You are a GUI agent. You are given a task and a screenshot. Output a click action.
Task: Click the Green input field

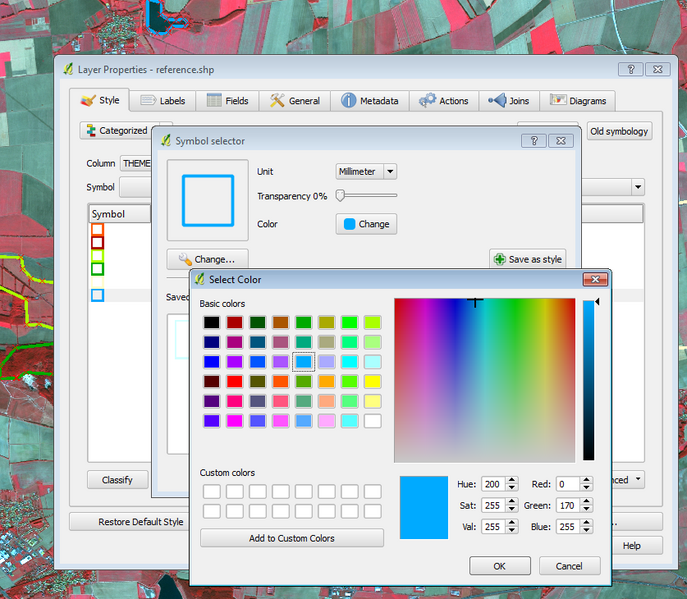tap(568, 505)
